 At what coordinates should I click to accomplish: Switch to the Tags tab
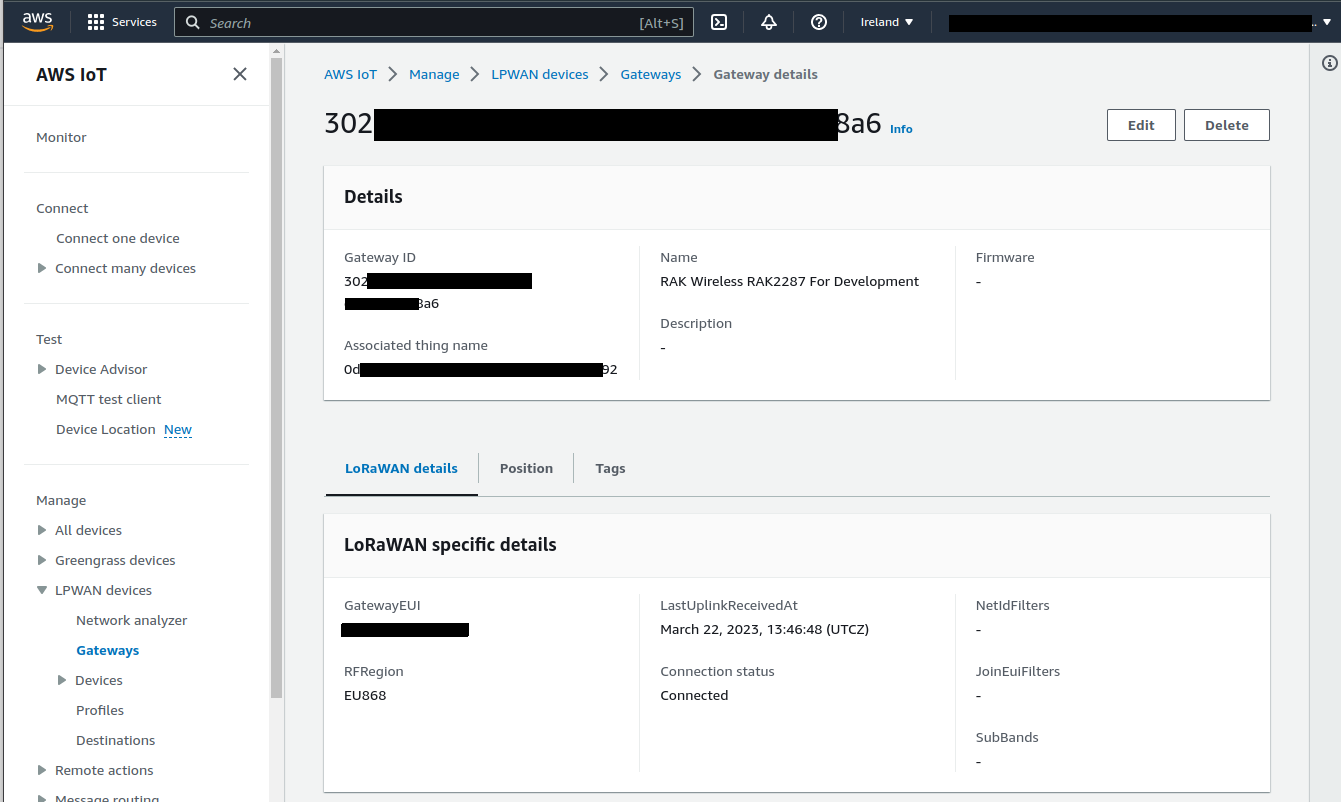(x=610, y=468)
